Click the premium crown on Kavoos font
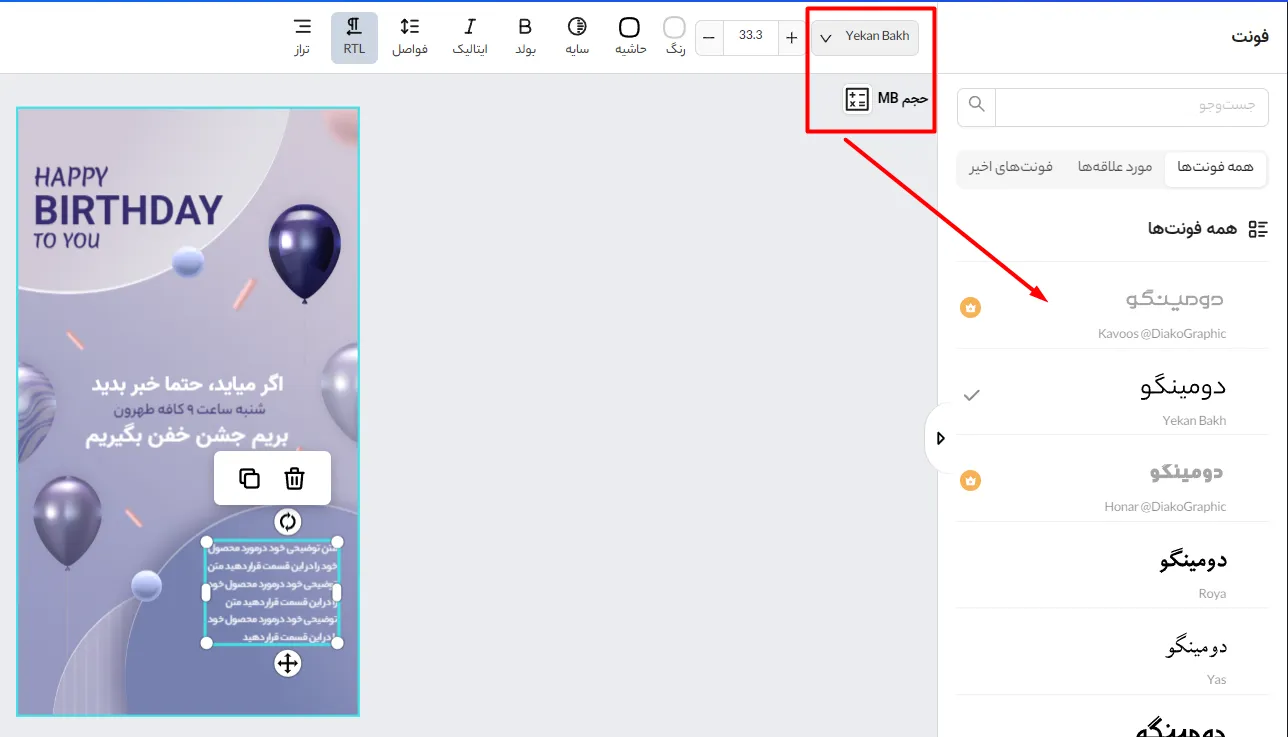This screenshot has height=737, width=1288. (x=970, y=308)
